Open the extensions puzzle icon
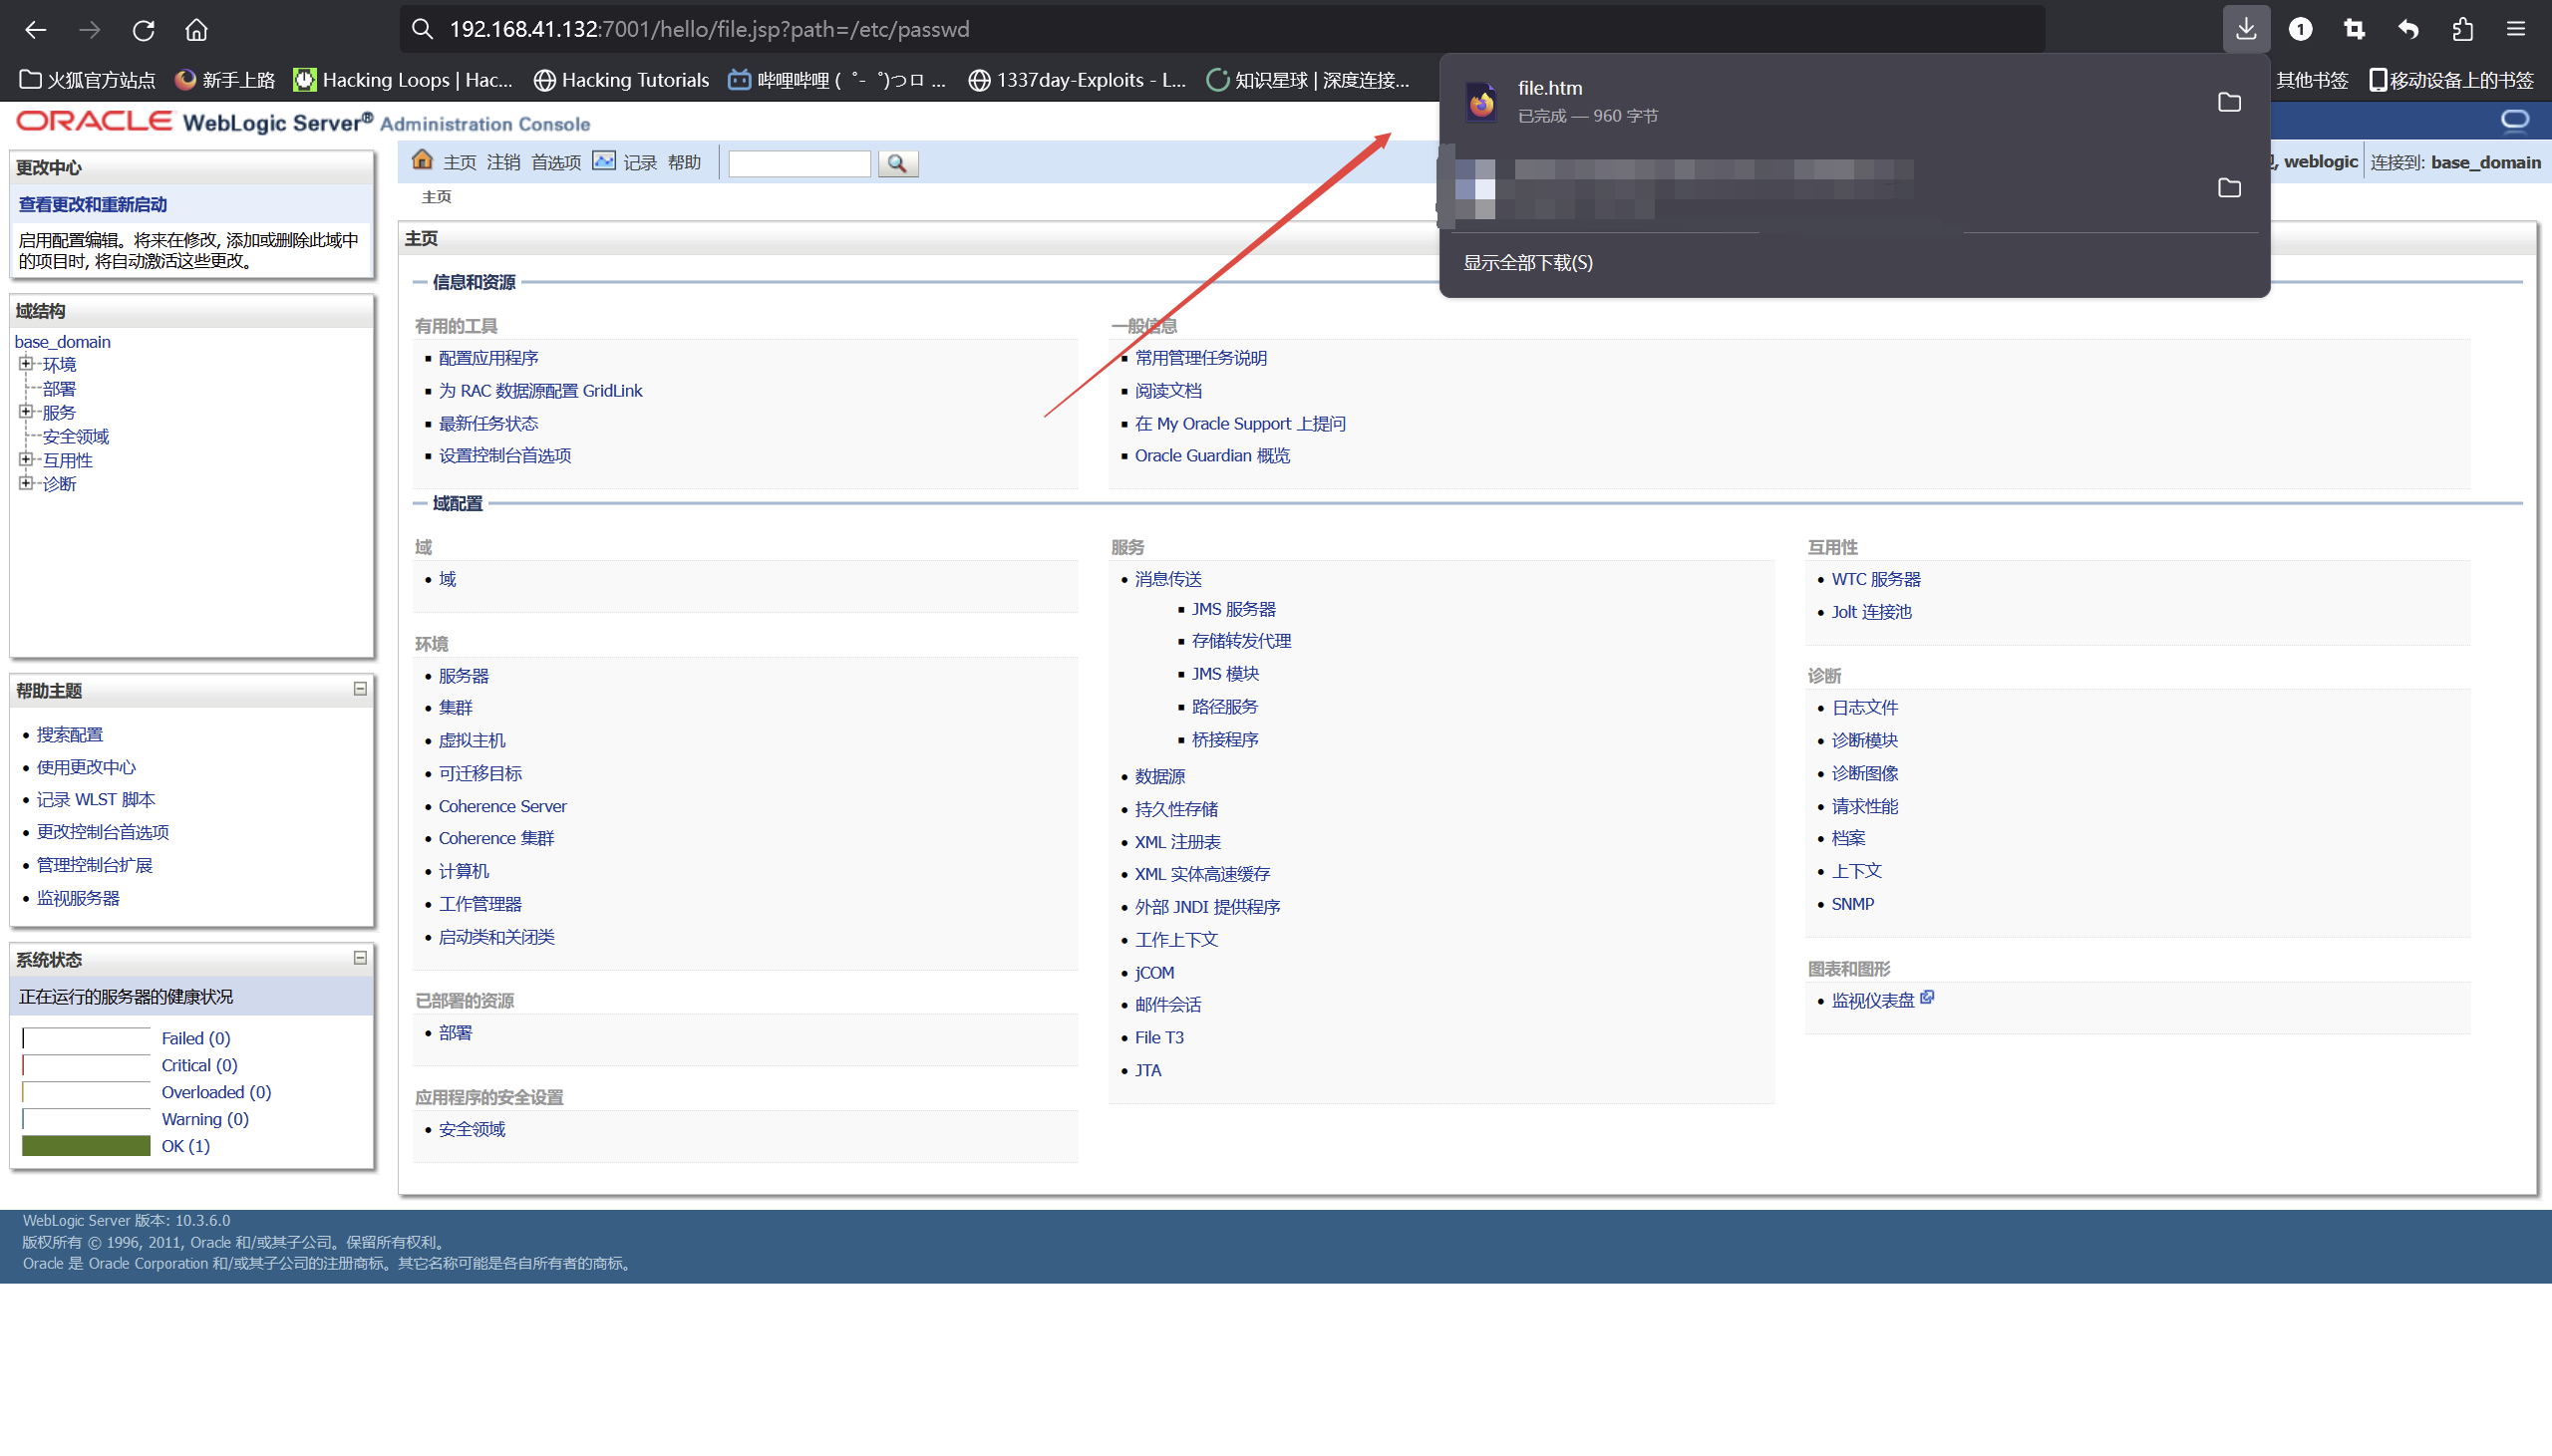2552x1456 pixels. (x=2462, y=30)
